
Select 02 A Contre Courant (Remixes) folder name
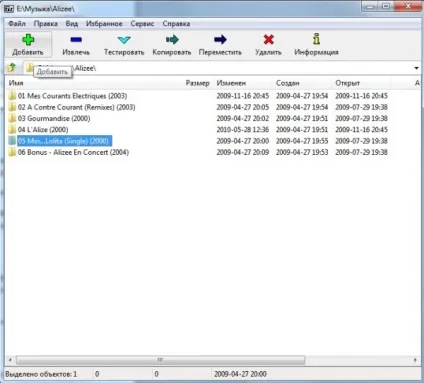pos(76,107)
